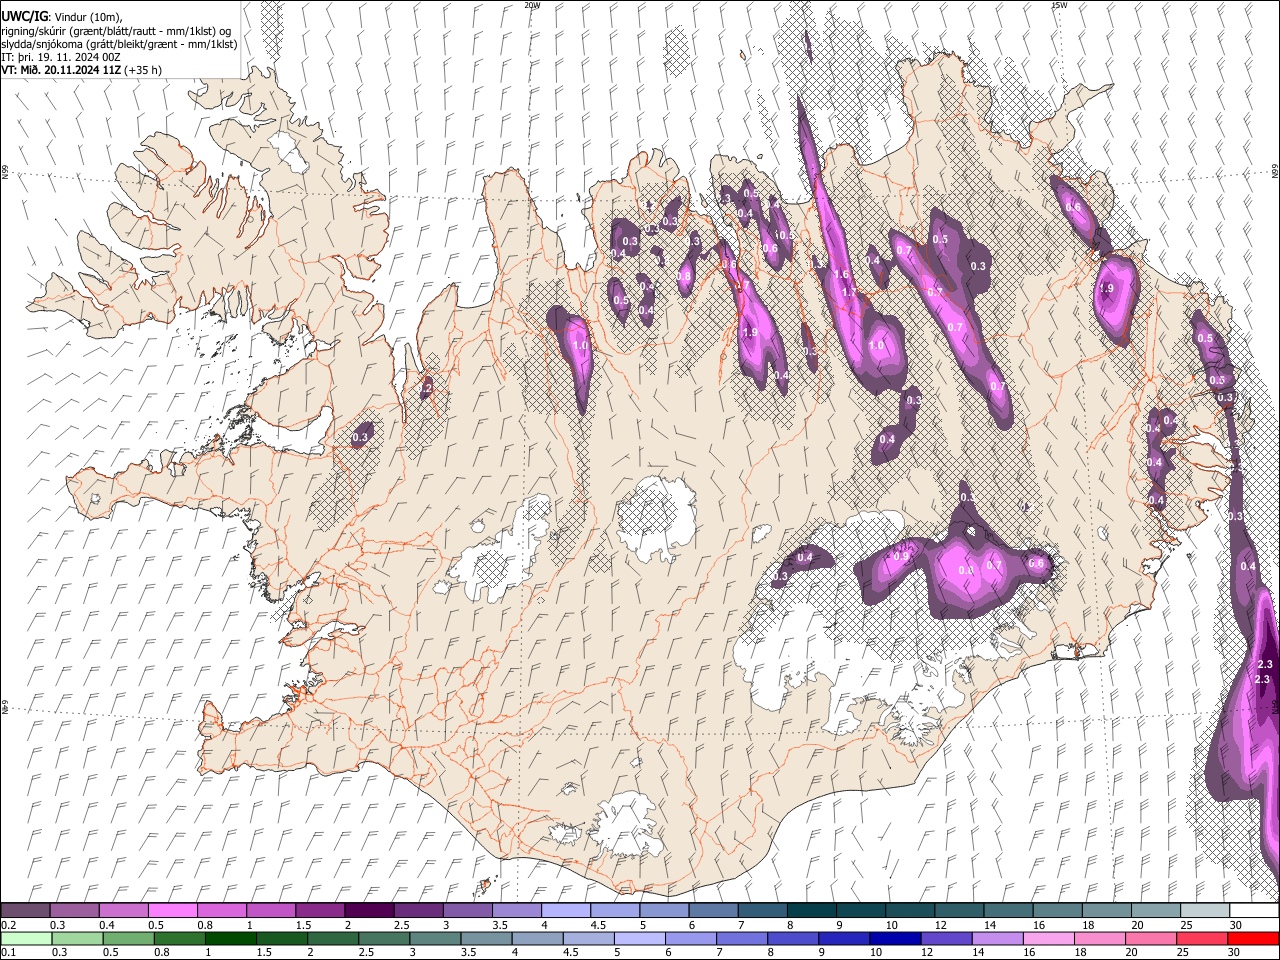The height and width of the screenshot is (960, 1280).
Task: Select the darkest purple 2 swatch, upper legend
Action: click(368, 911)
